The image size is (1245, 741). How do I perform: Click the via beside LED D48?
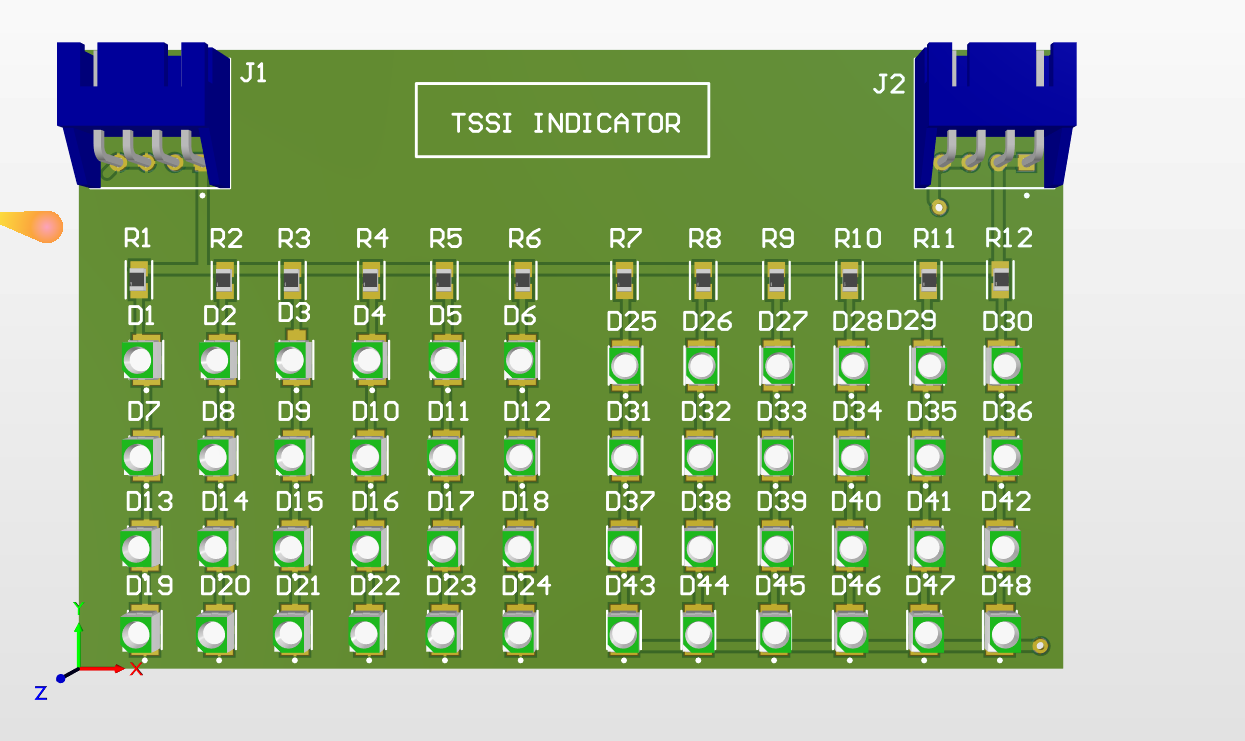coord(1041,646)
